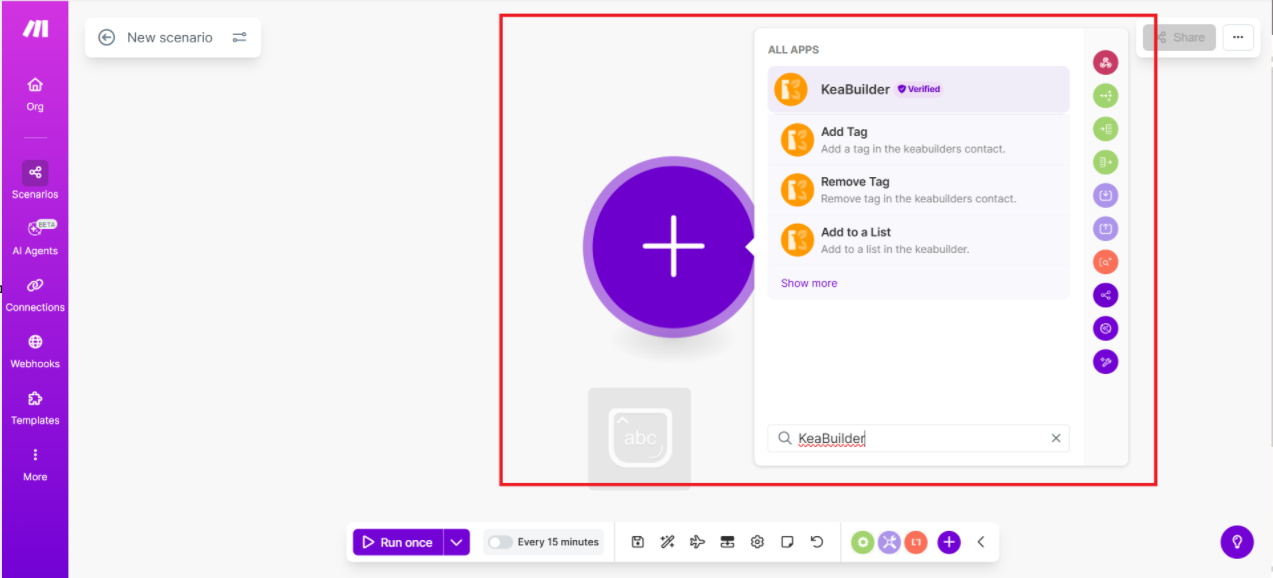Open dropdown arrow next to Run once
This screenshot has width=1273, height=578.
(x=456, y=542)
